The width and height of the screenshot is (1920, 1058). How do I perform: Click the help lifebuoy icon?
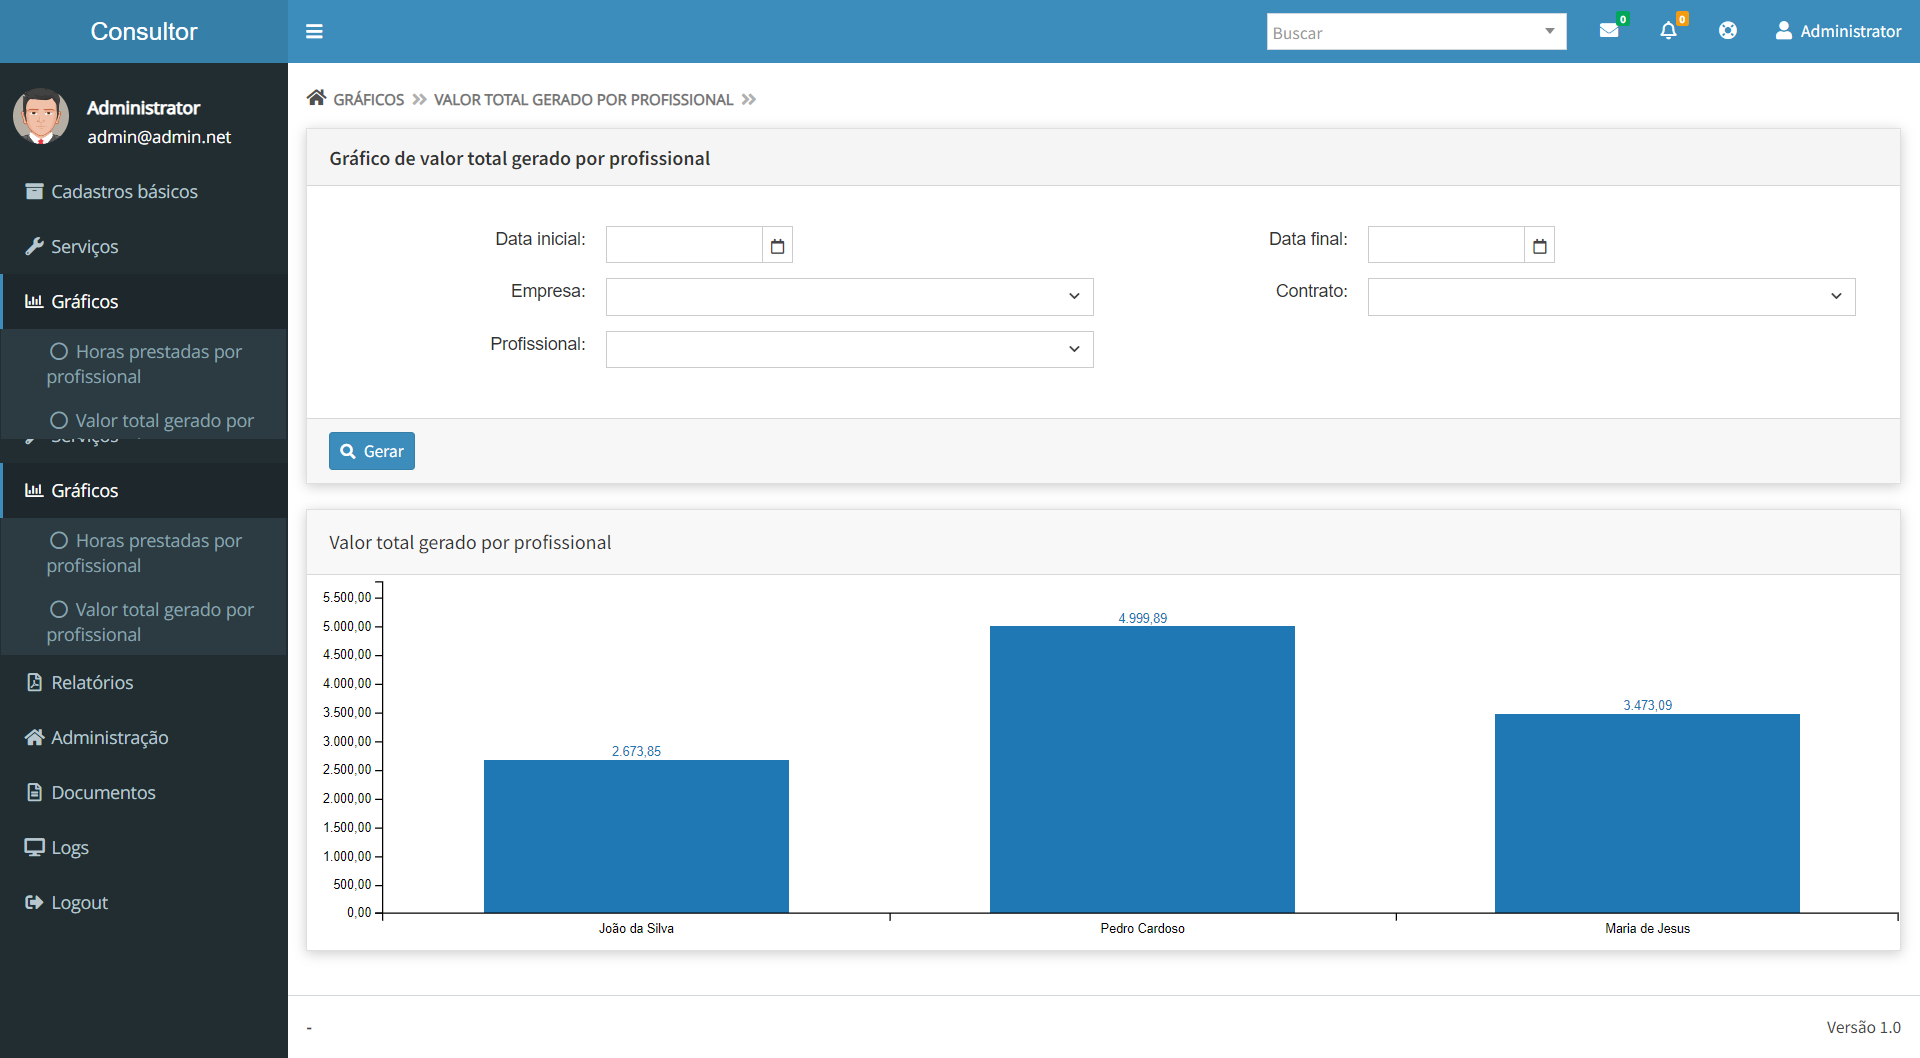click(x=1727, y=31)
